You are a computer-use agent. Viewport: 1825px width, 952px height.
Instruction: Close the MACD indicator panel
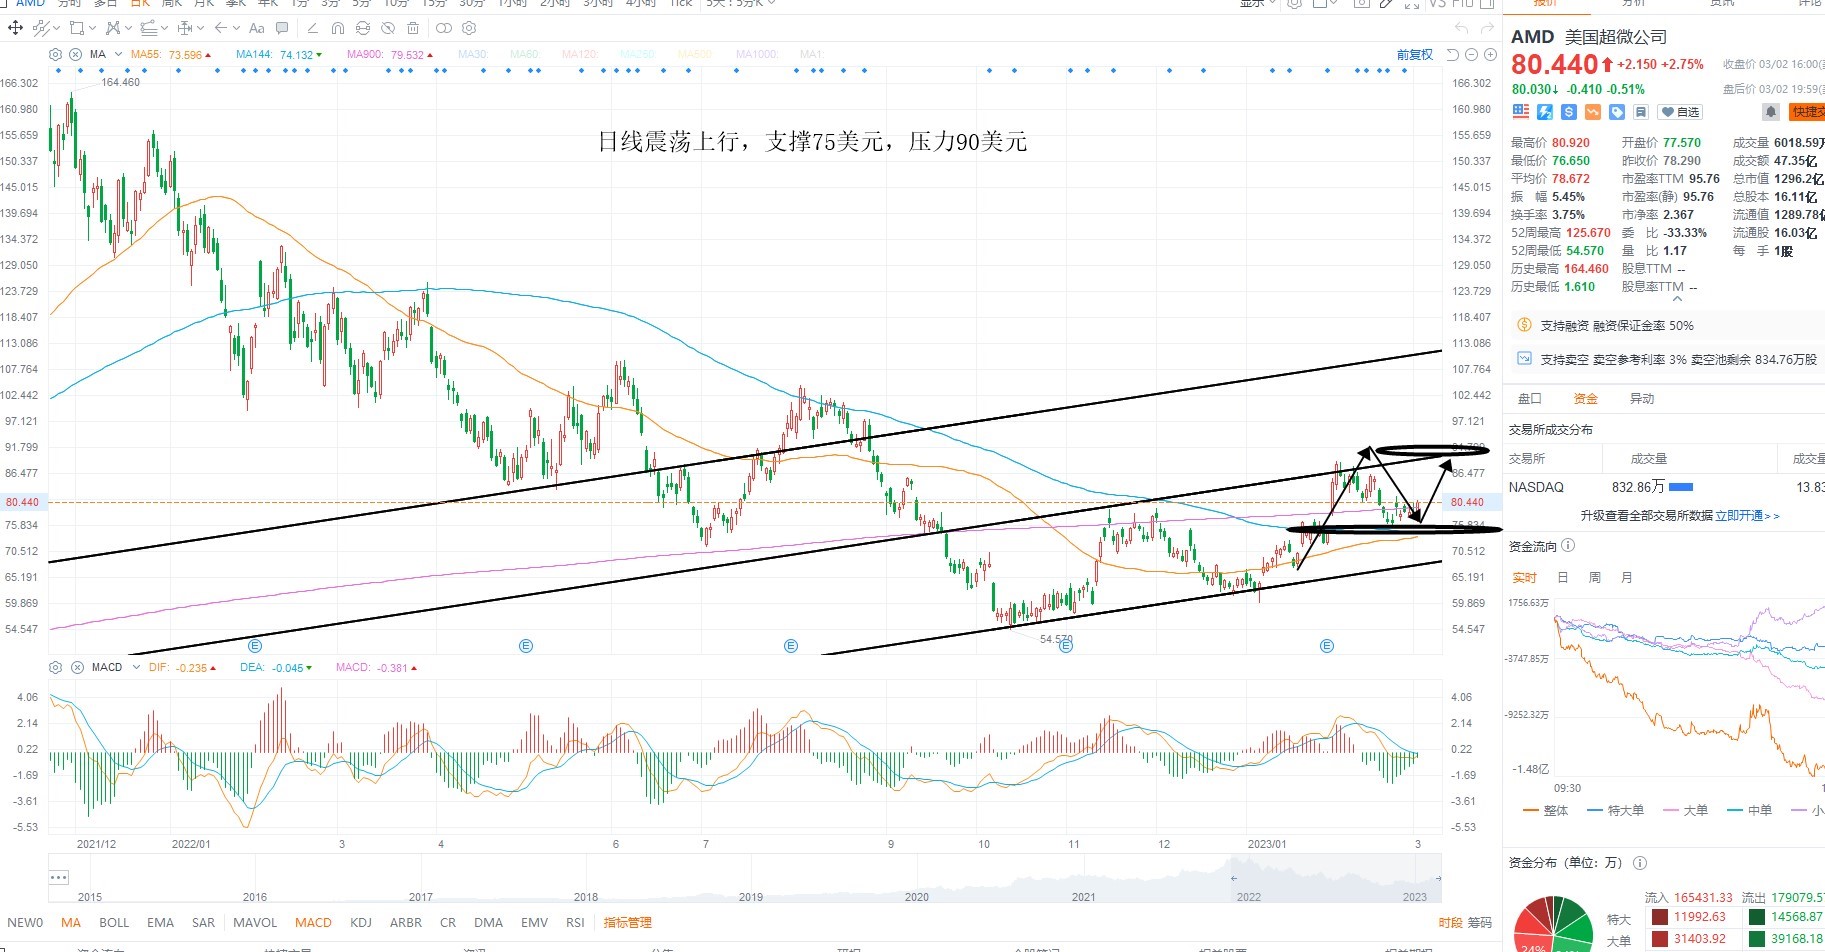click(75, 667)
